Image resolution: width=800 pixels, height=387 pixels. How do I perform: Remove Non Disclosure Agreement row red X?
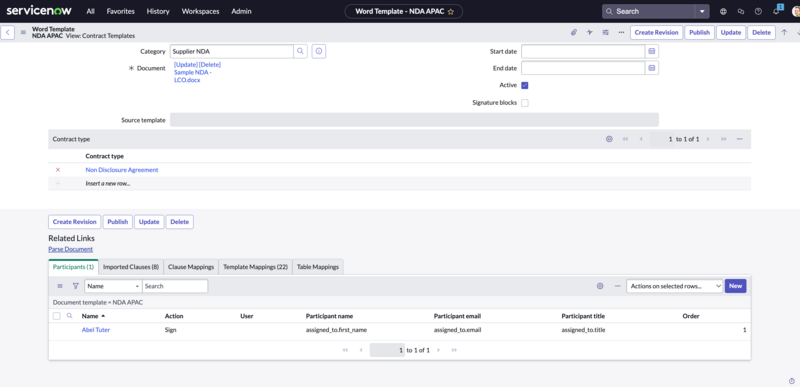(x=58, y=170)
